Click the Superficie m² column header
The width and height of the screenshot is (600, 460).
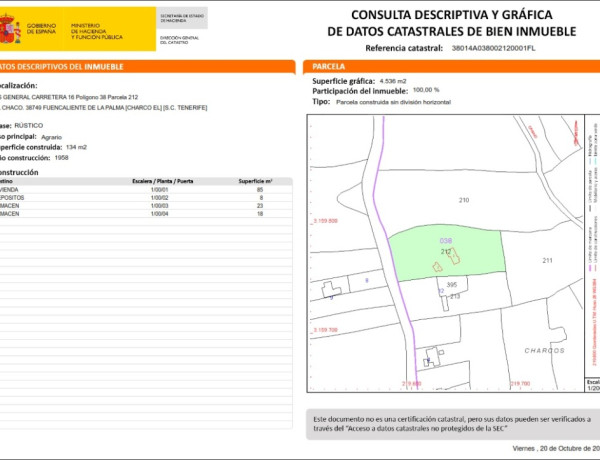(x=256, y=181)
